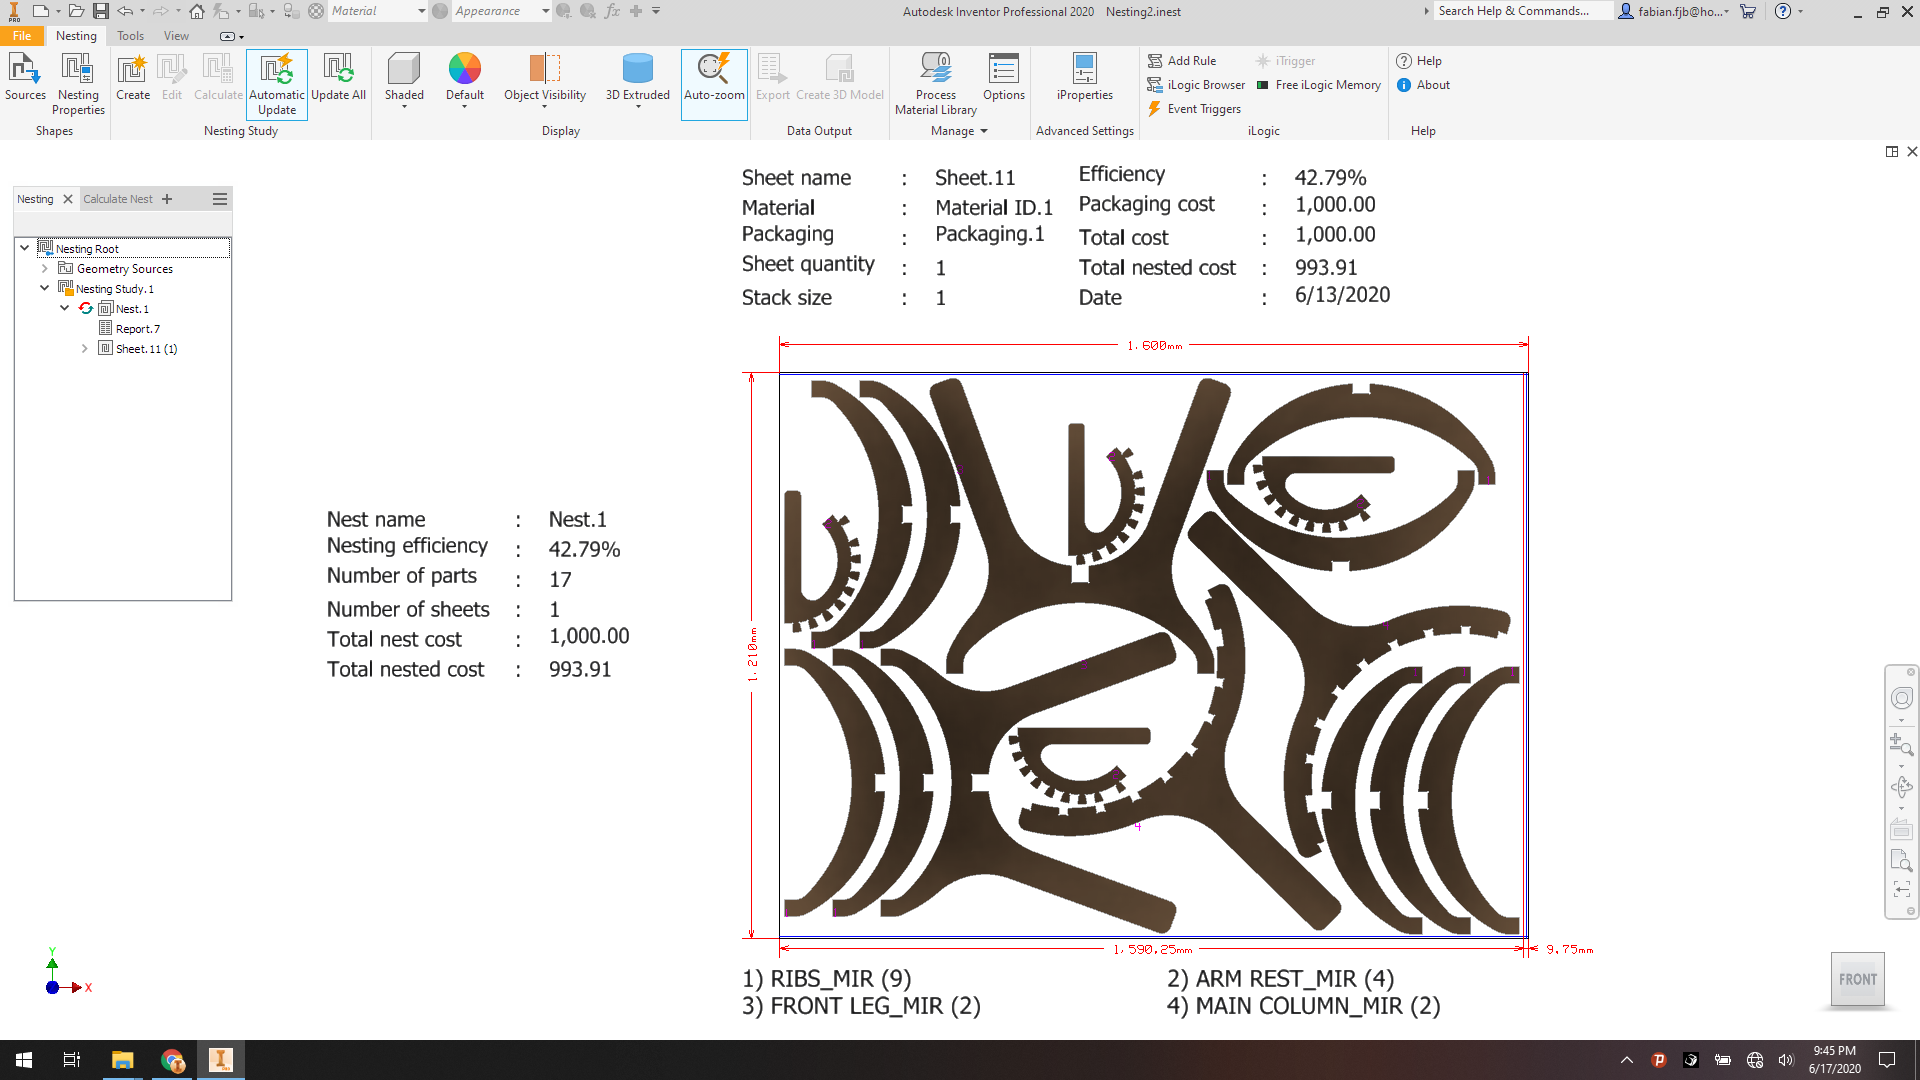The height and width of the screenshot is (1080, 1920).
Task: Open the ribbon display options dropdown
Action: [232, 37]
